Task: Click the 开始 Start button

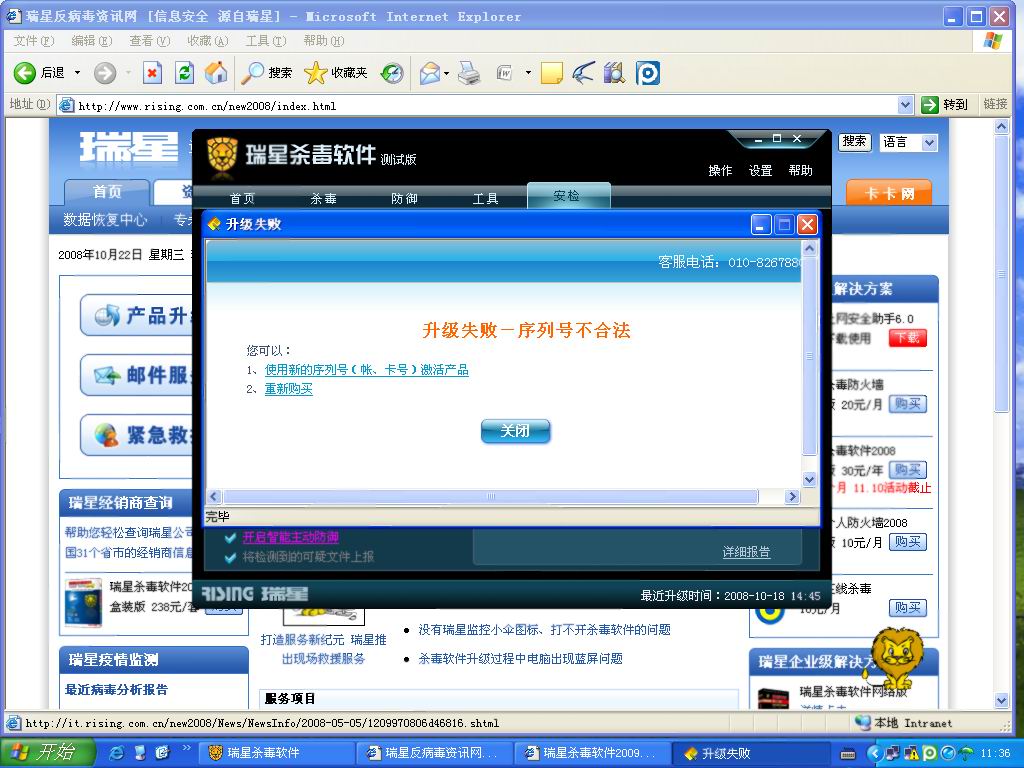Action: click(x=47, y=753)
